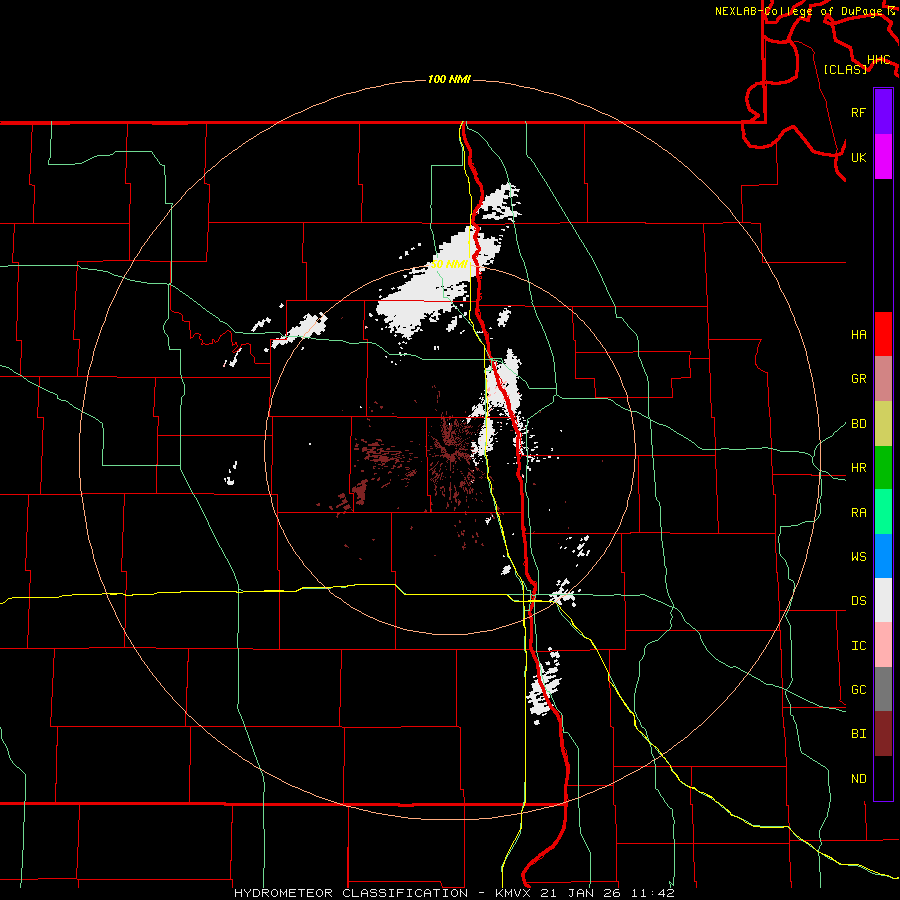Click the 11:42 timestamp
This screenshot has width=900, height=900.
[652, 893]
